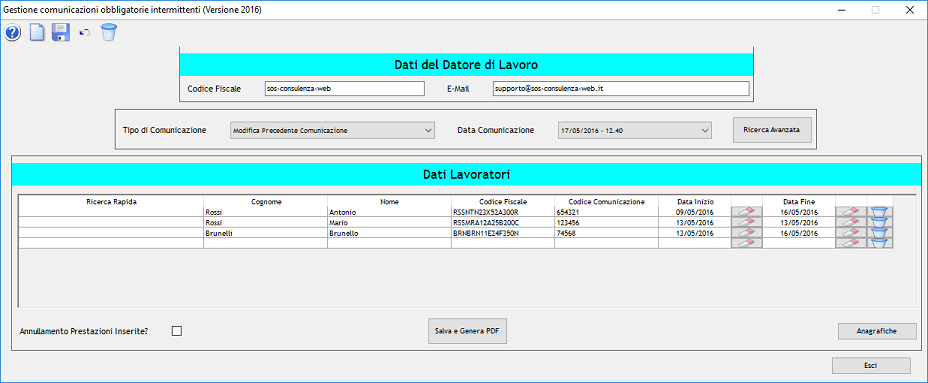
Task: Click Data Fine eraser in empty row
Action: [851, 243]
